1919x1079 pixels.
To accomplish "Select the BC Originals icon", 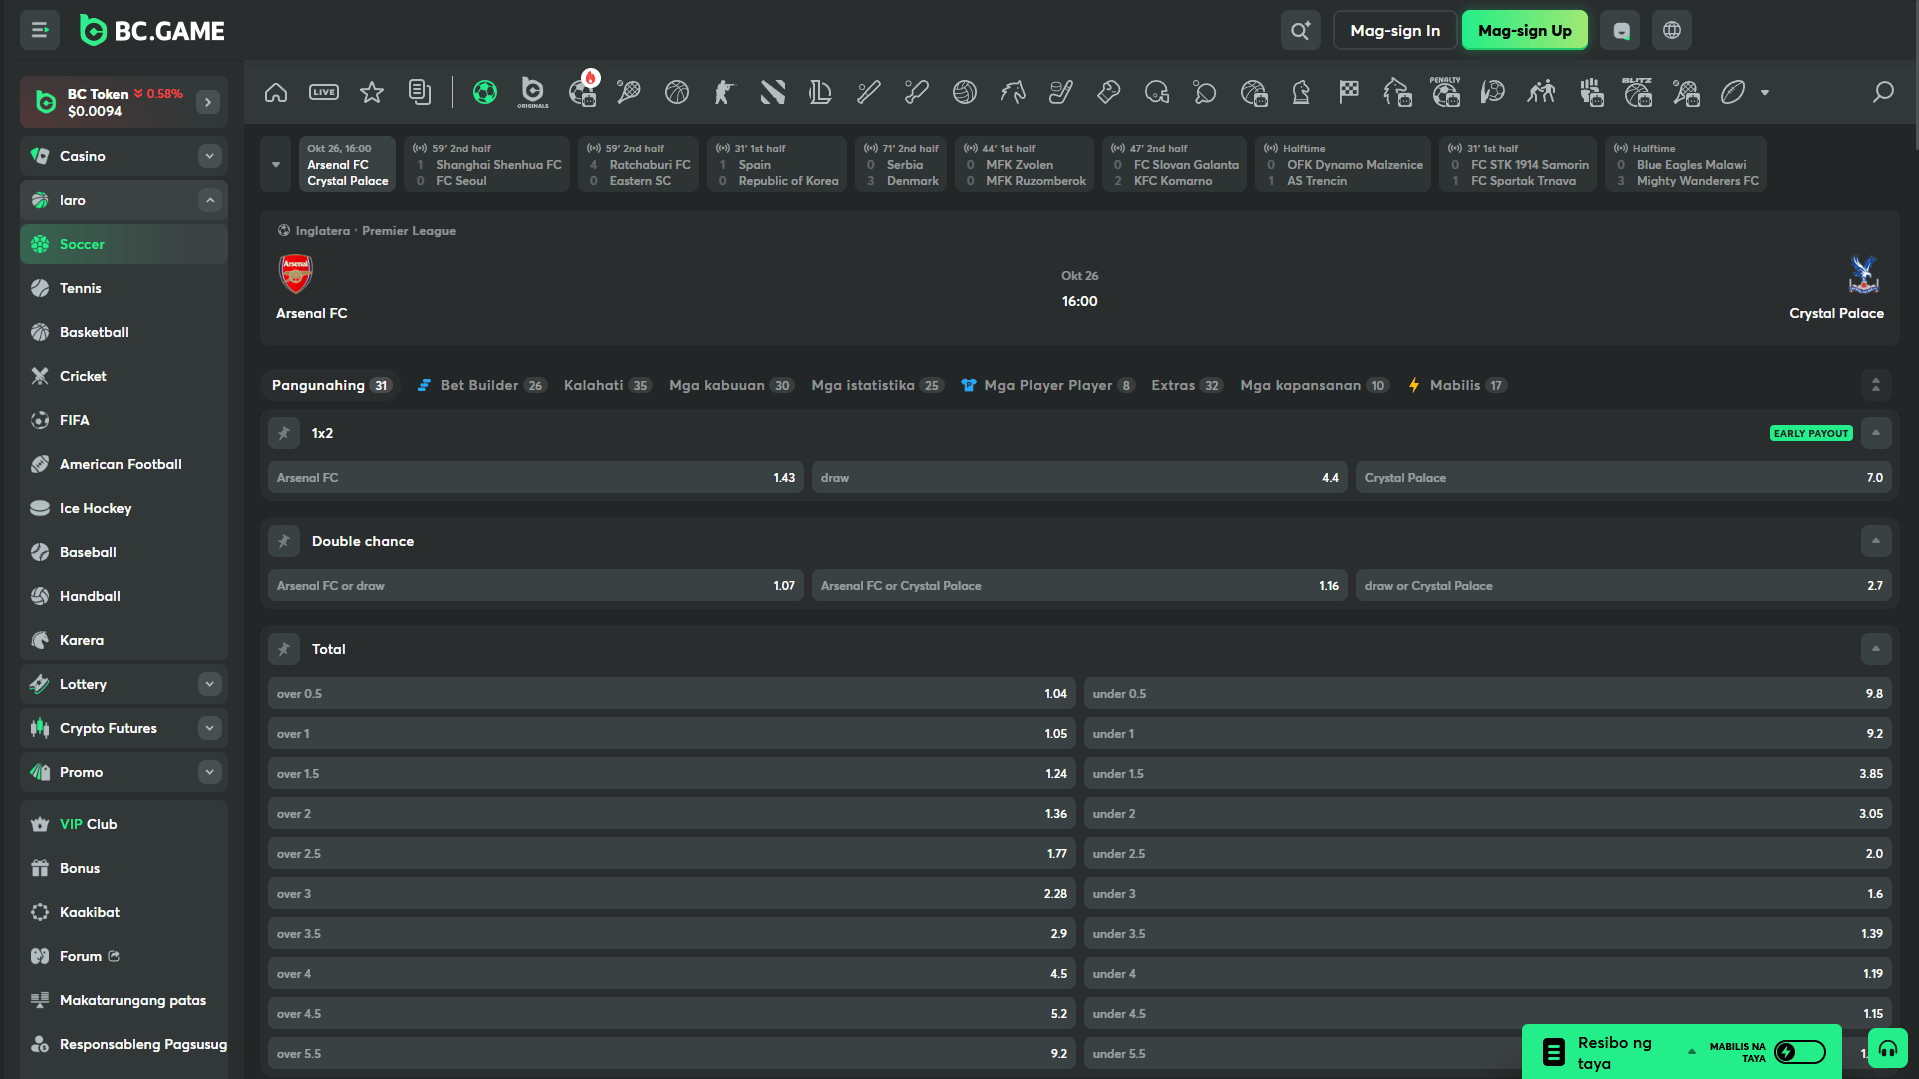I will 533,93.
